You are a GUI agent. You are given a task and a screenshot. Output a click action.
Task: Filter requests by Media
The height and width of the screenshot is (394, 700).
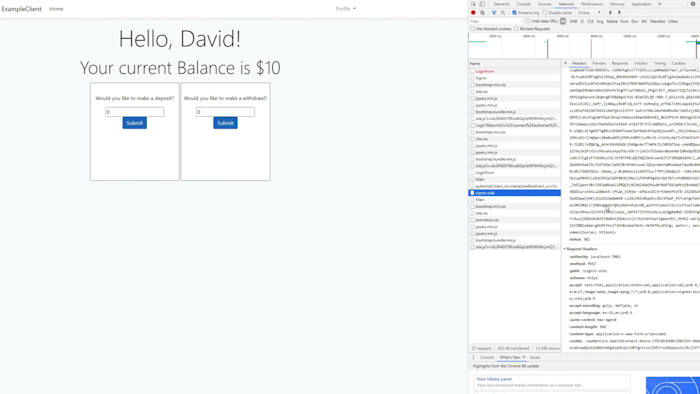[612, 21]
